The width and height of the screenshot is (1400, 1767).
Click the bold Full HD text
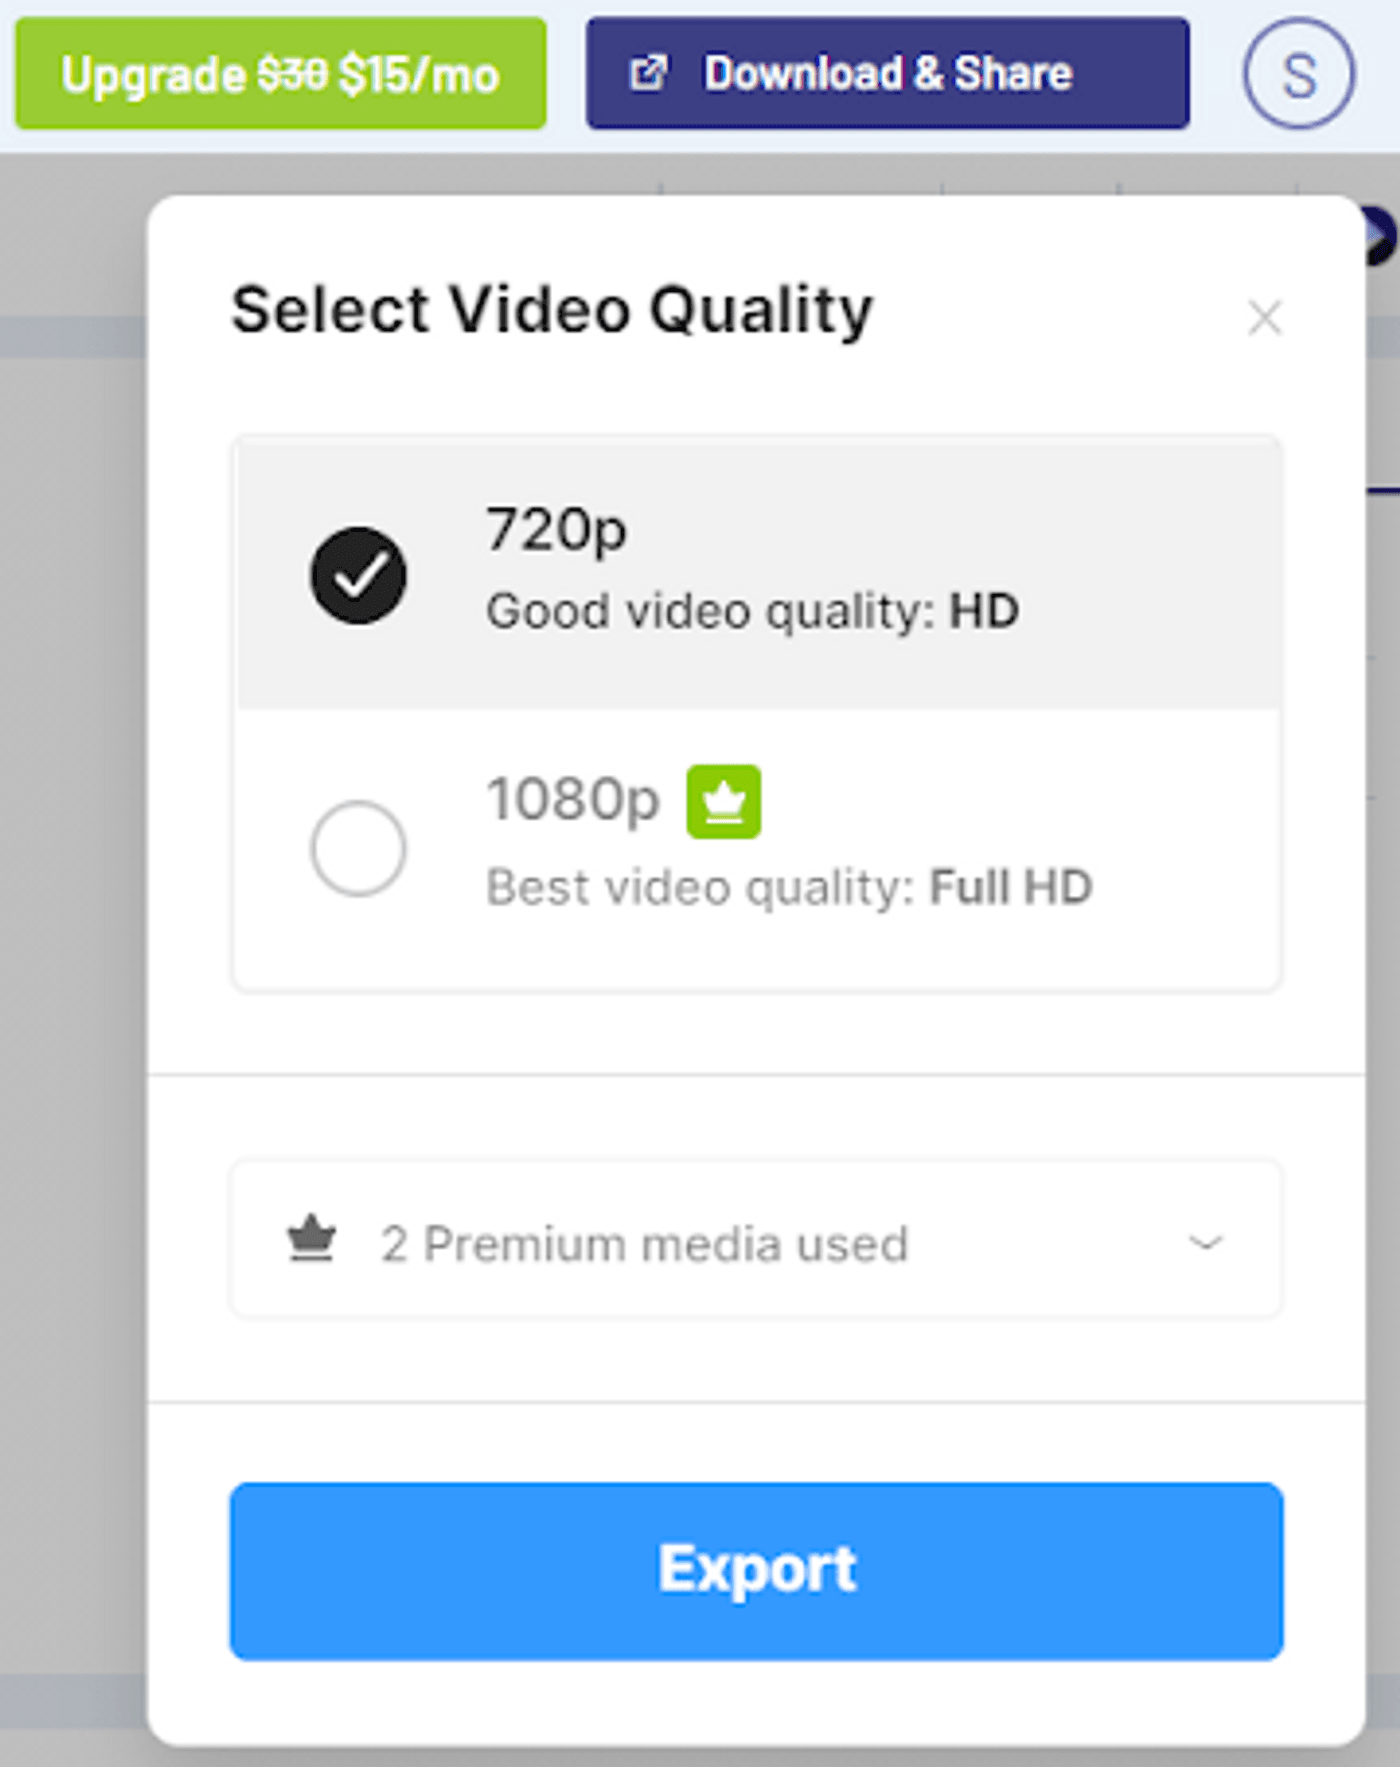point(1011,887)
